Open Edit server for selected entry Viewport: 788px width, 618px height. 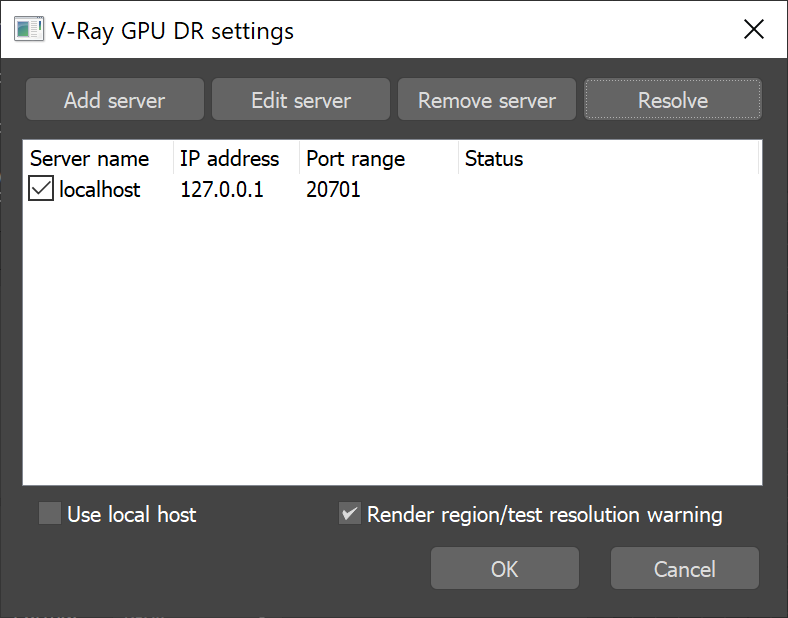pyautogui.click(x=301, y=99)
